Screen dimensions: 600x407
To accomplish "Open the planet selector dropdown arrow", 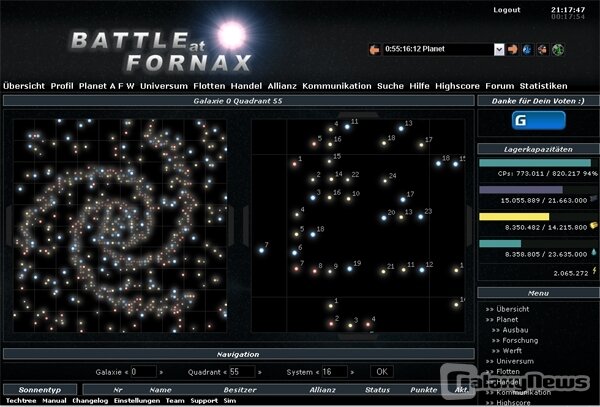I will click(x=499, y=49).
